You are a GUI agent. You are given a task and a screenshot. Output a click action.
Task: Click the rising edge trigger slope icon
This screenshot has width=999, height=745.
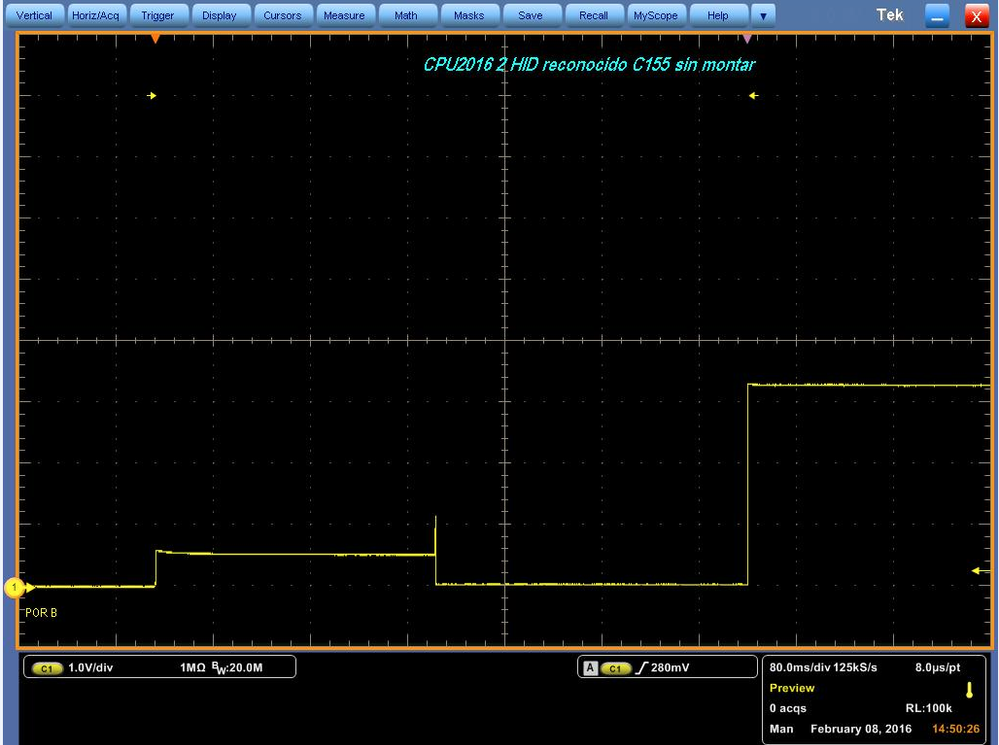pos(642,668)
